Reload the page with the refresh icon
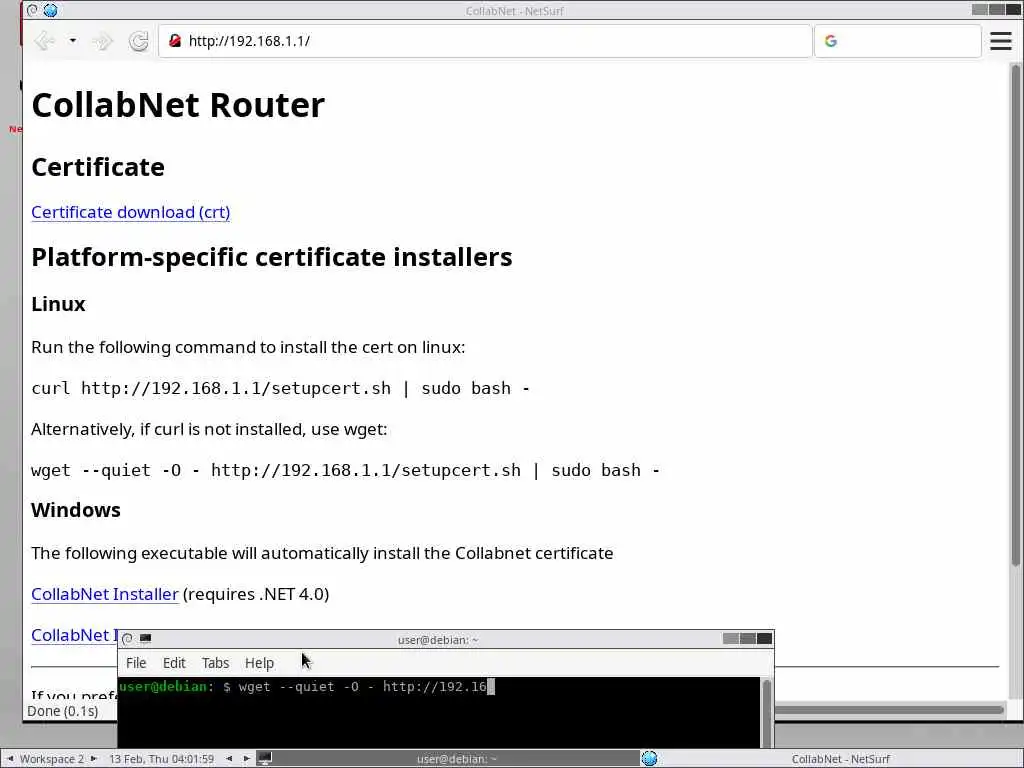Image resolution: width=1024 pixels, height=768 pixels. point(138,41)
